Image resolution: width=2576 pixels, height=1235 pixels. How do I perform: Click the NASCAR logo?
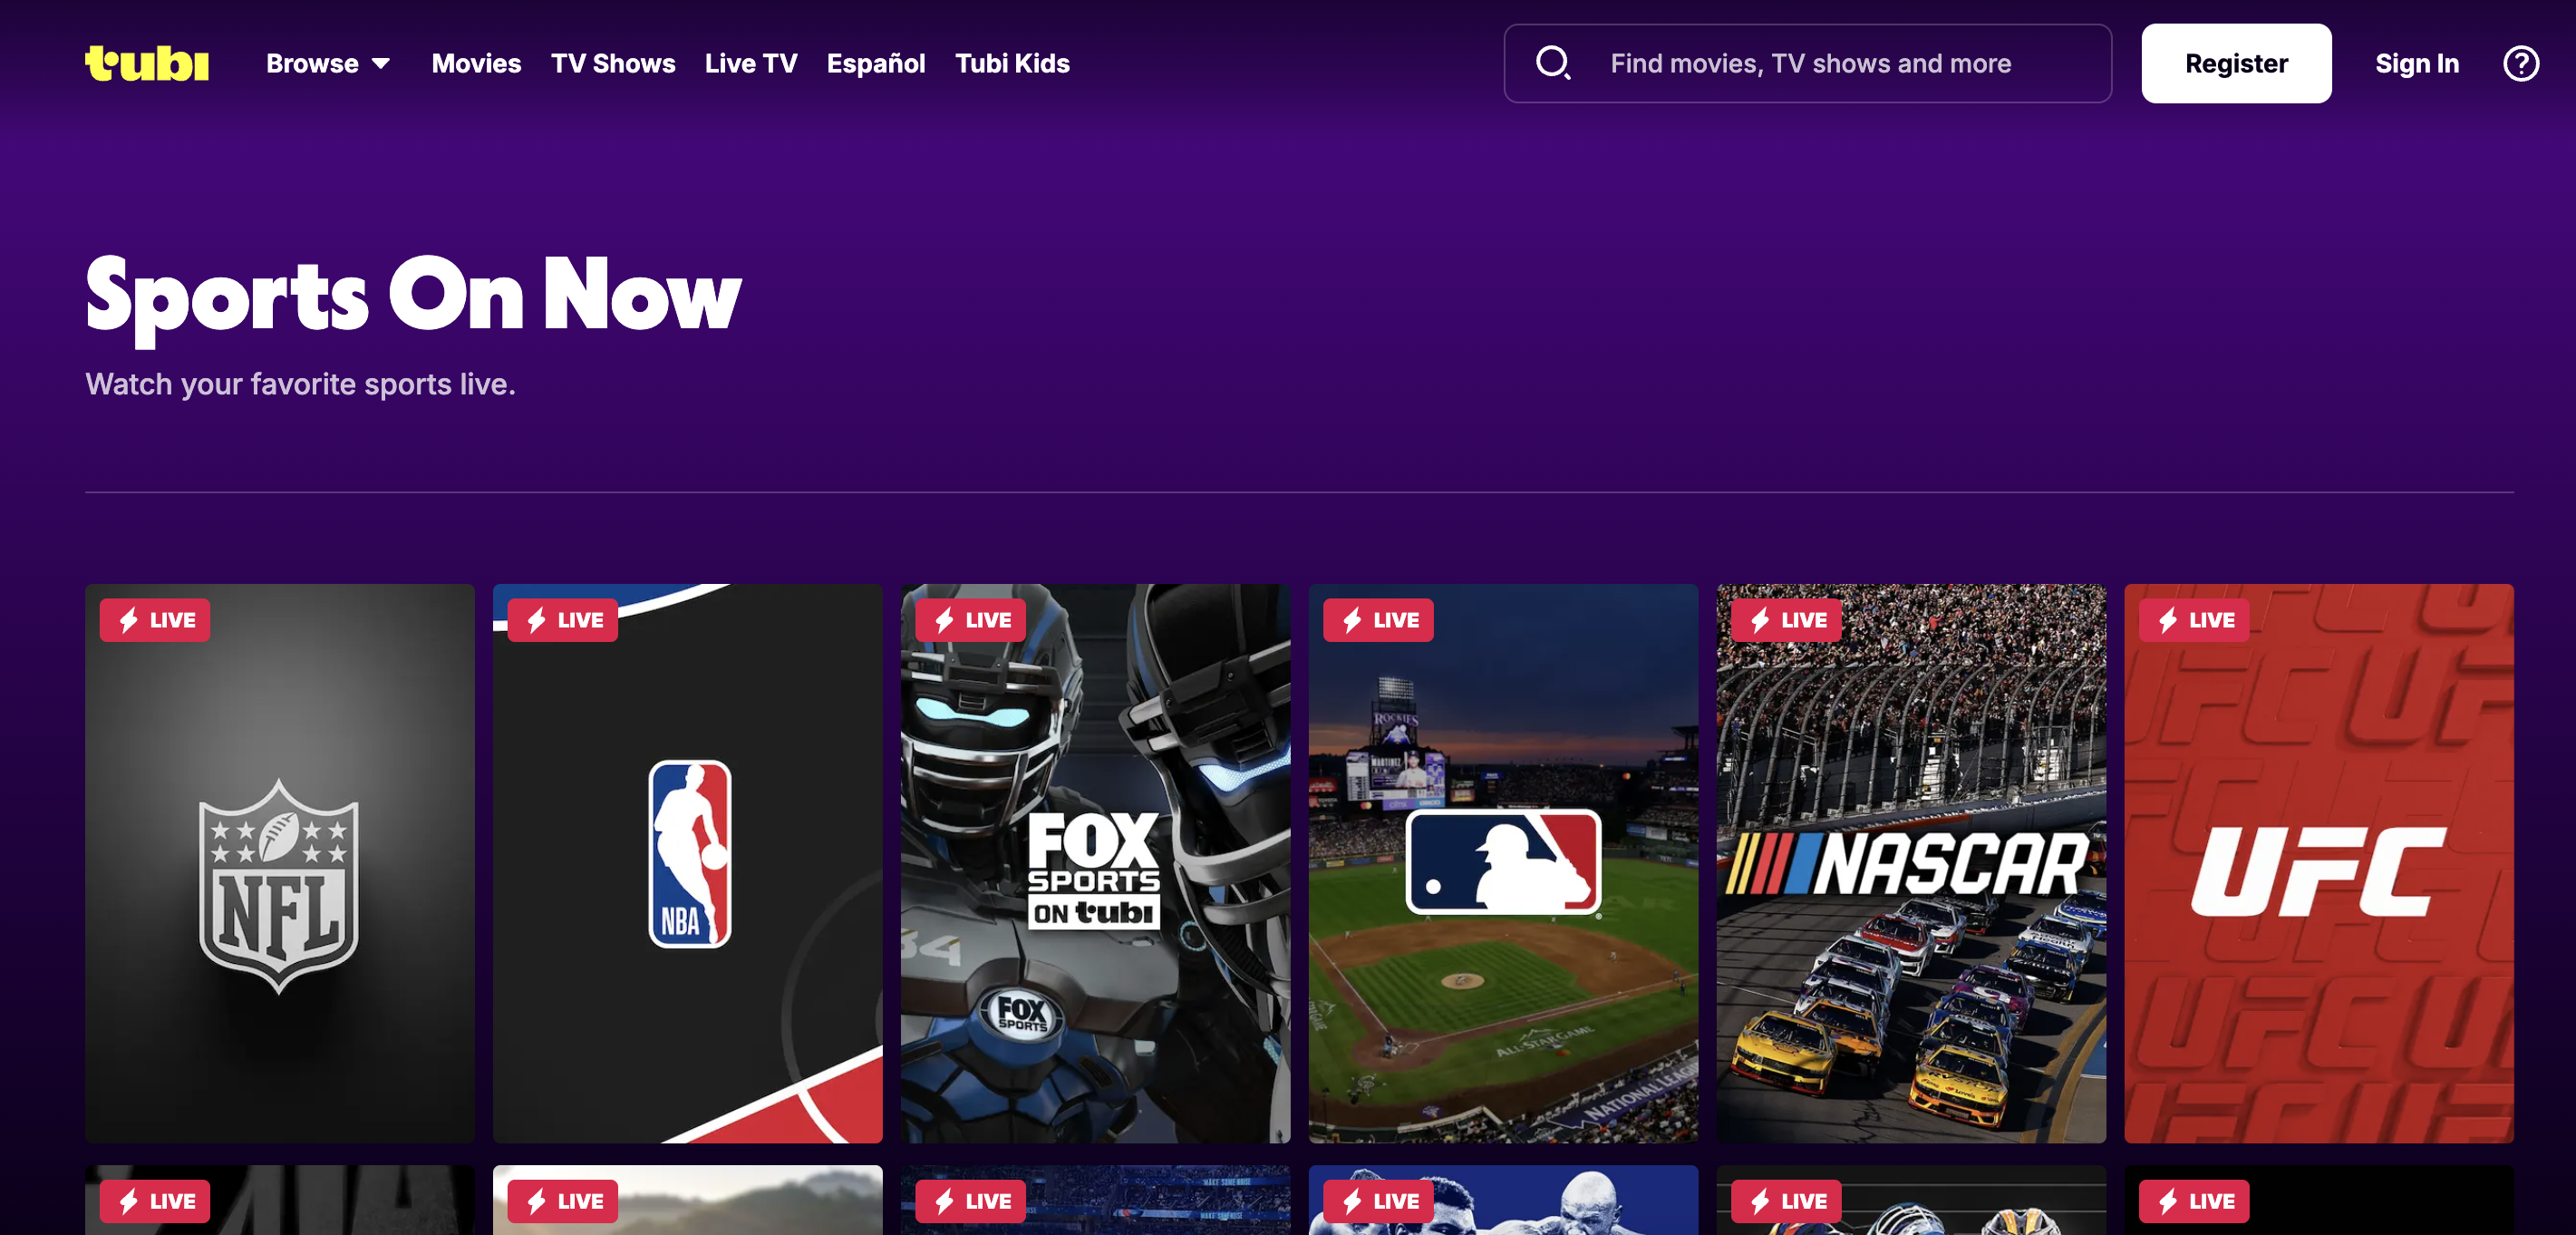[x=1909, y=863]
